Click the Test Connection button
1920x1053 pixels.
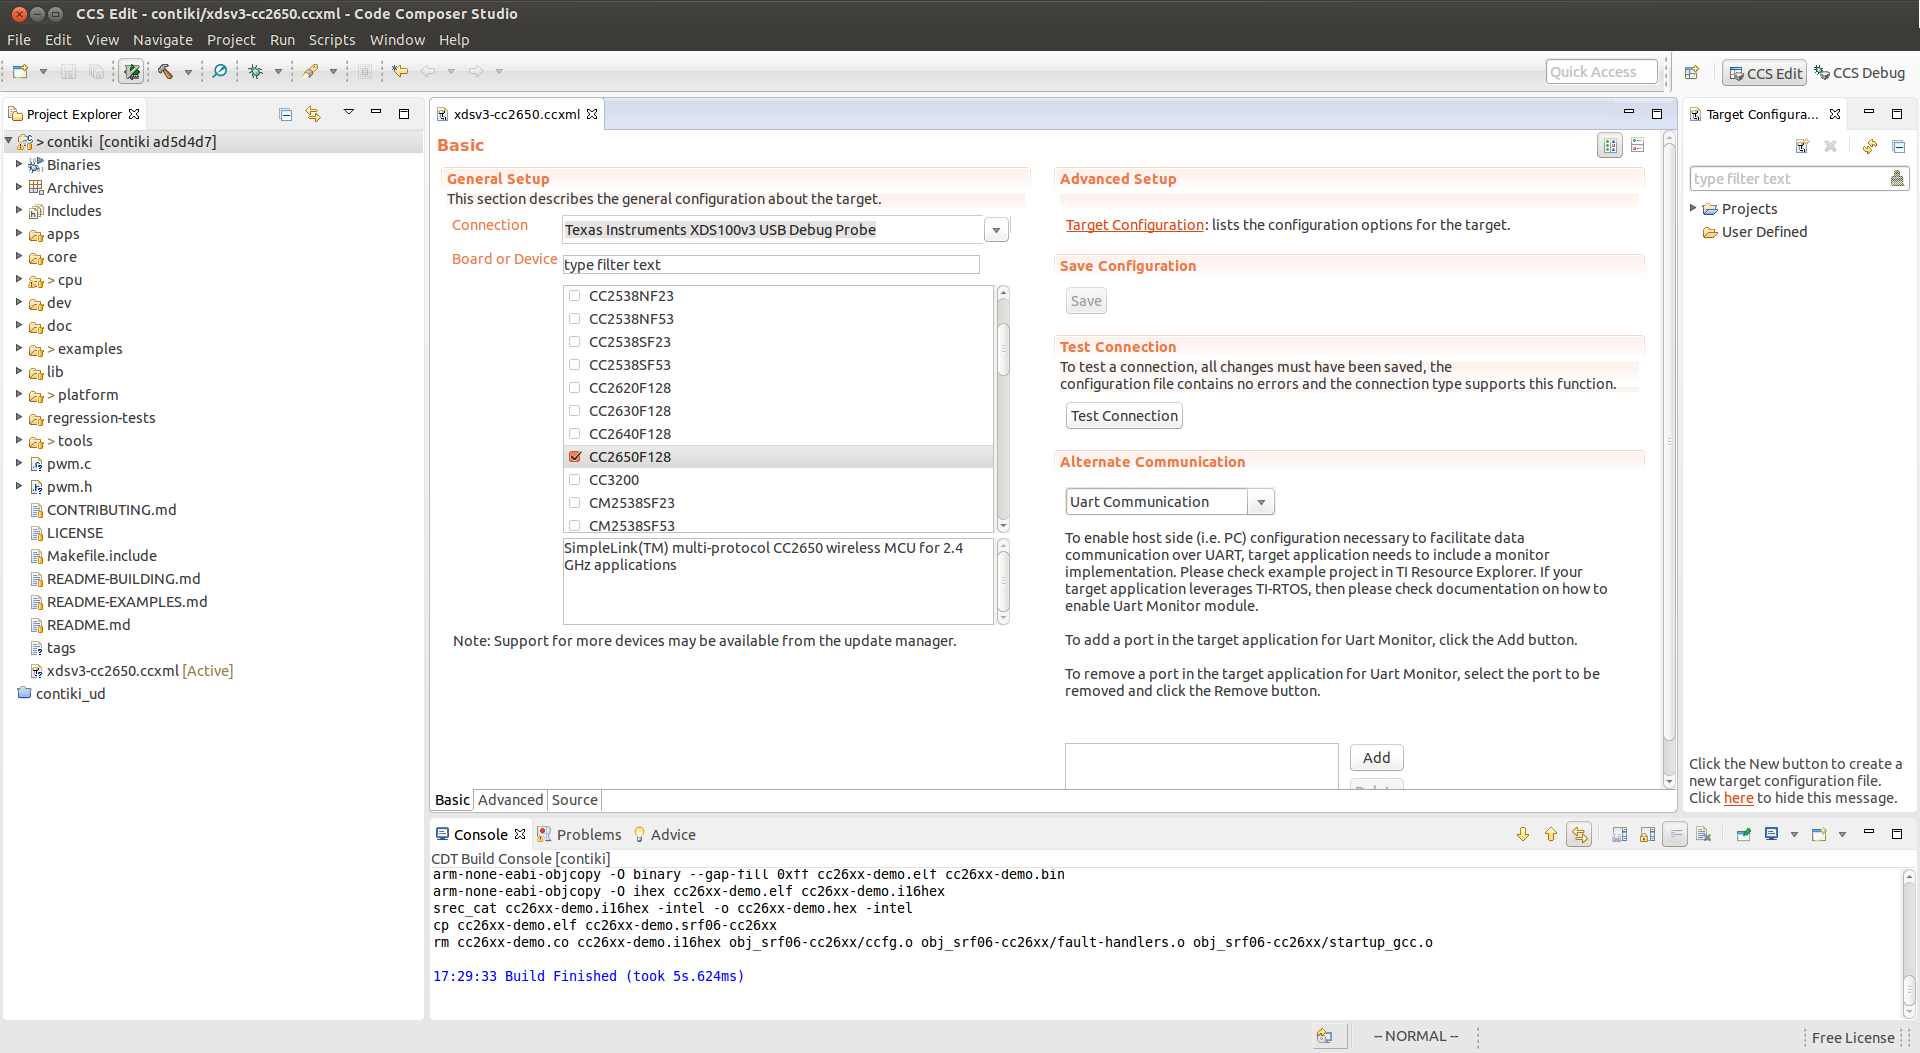[1124, 416]
